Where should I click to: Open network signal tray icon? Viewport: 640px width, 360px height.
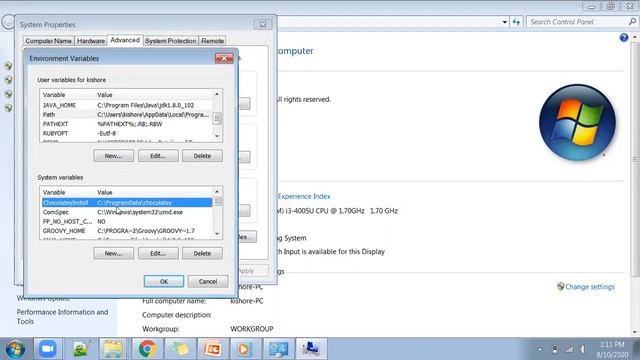click(569, 349)
